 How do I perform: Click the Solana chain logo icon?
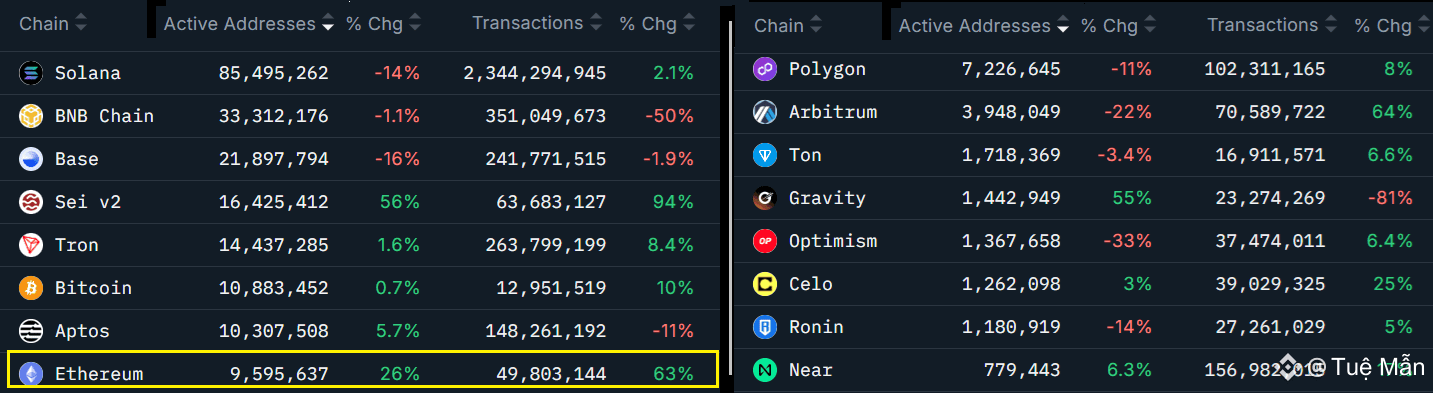31,73
